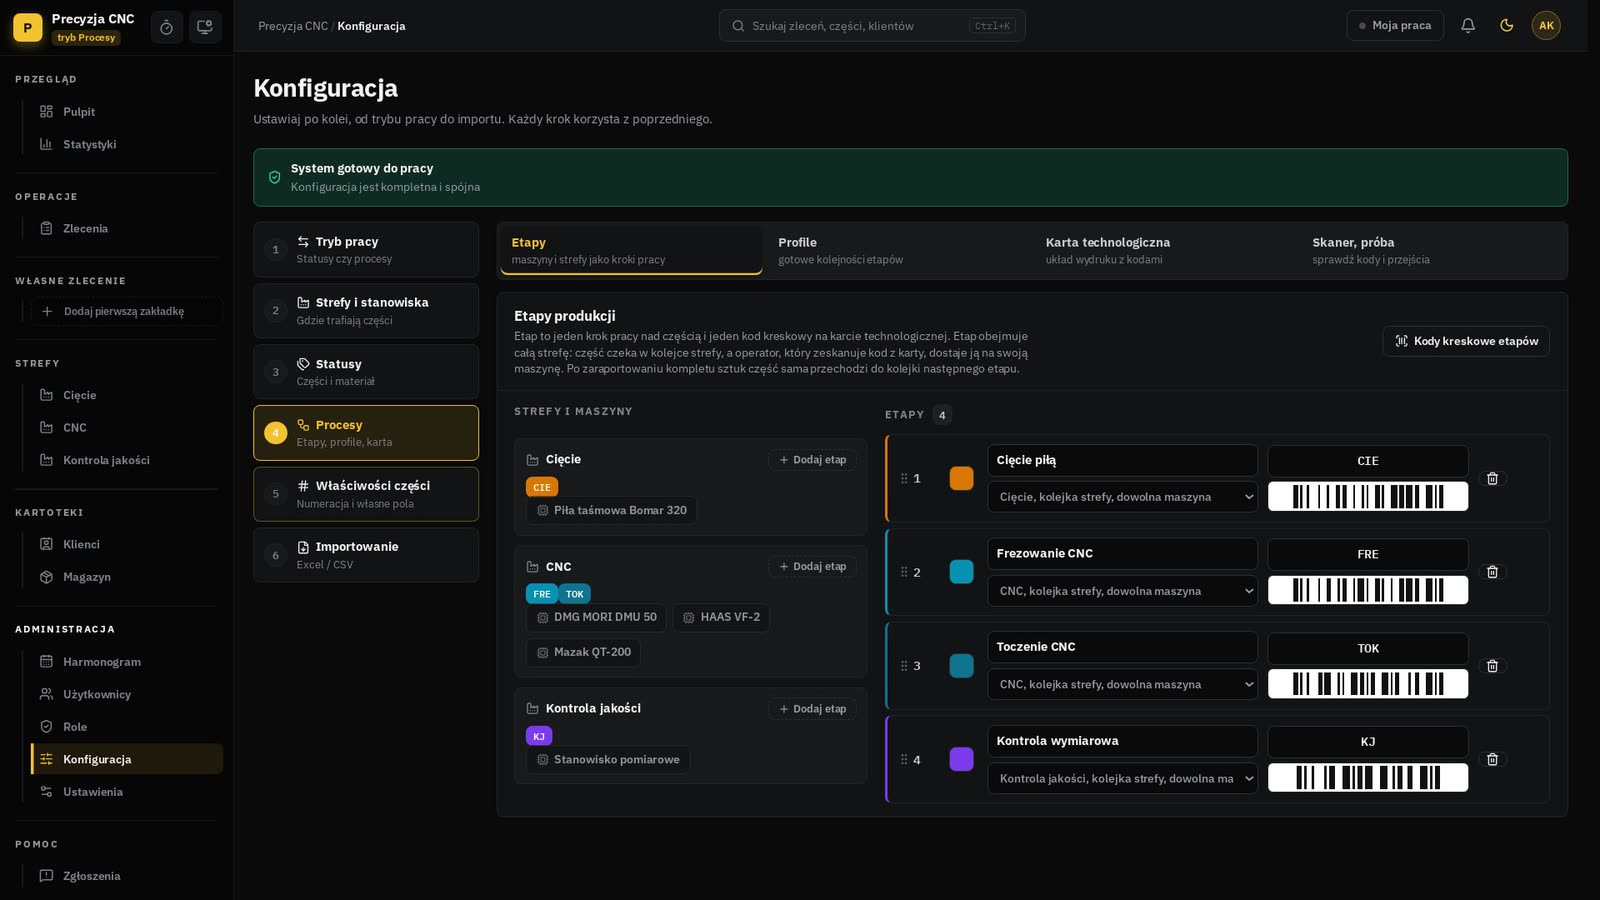This screenshot has height=900, width=1600.
Task: Add a stage to the CNC zone
Action: (812, 567)
